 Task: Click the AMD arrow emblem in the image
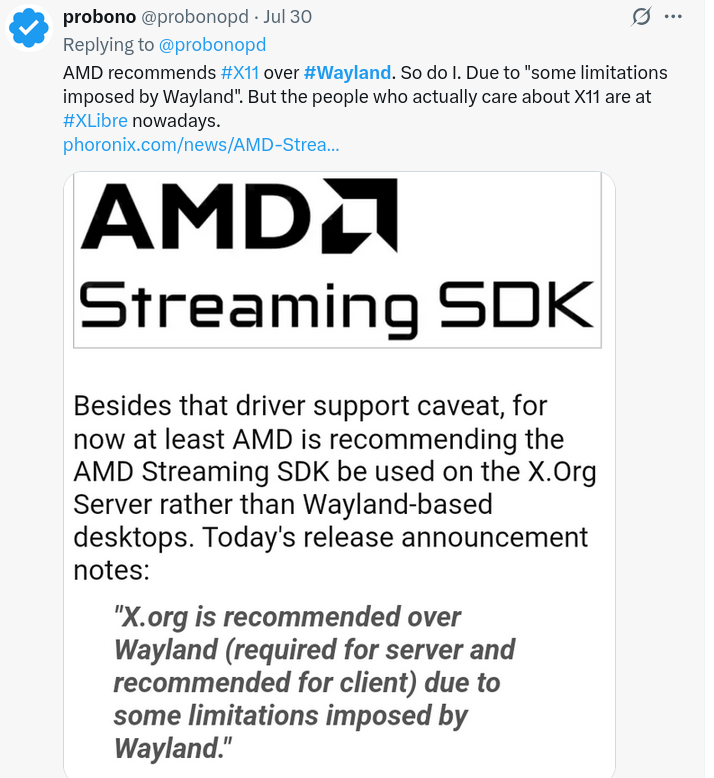click(x=359, y=215)
